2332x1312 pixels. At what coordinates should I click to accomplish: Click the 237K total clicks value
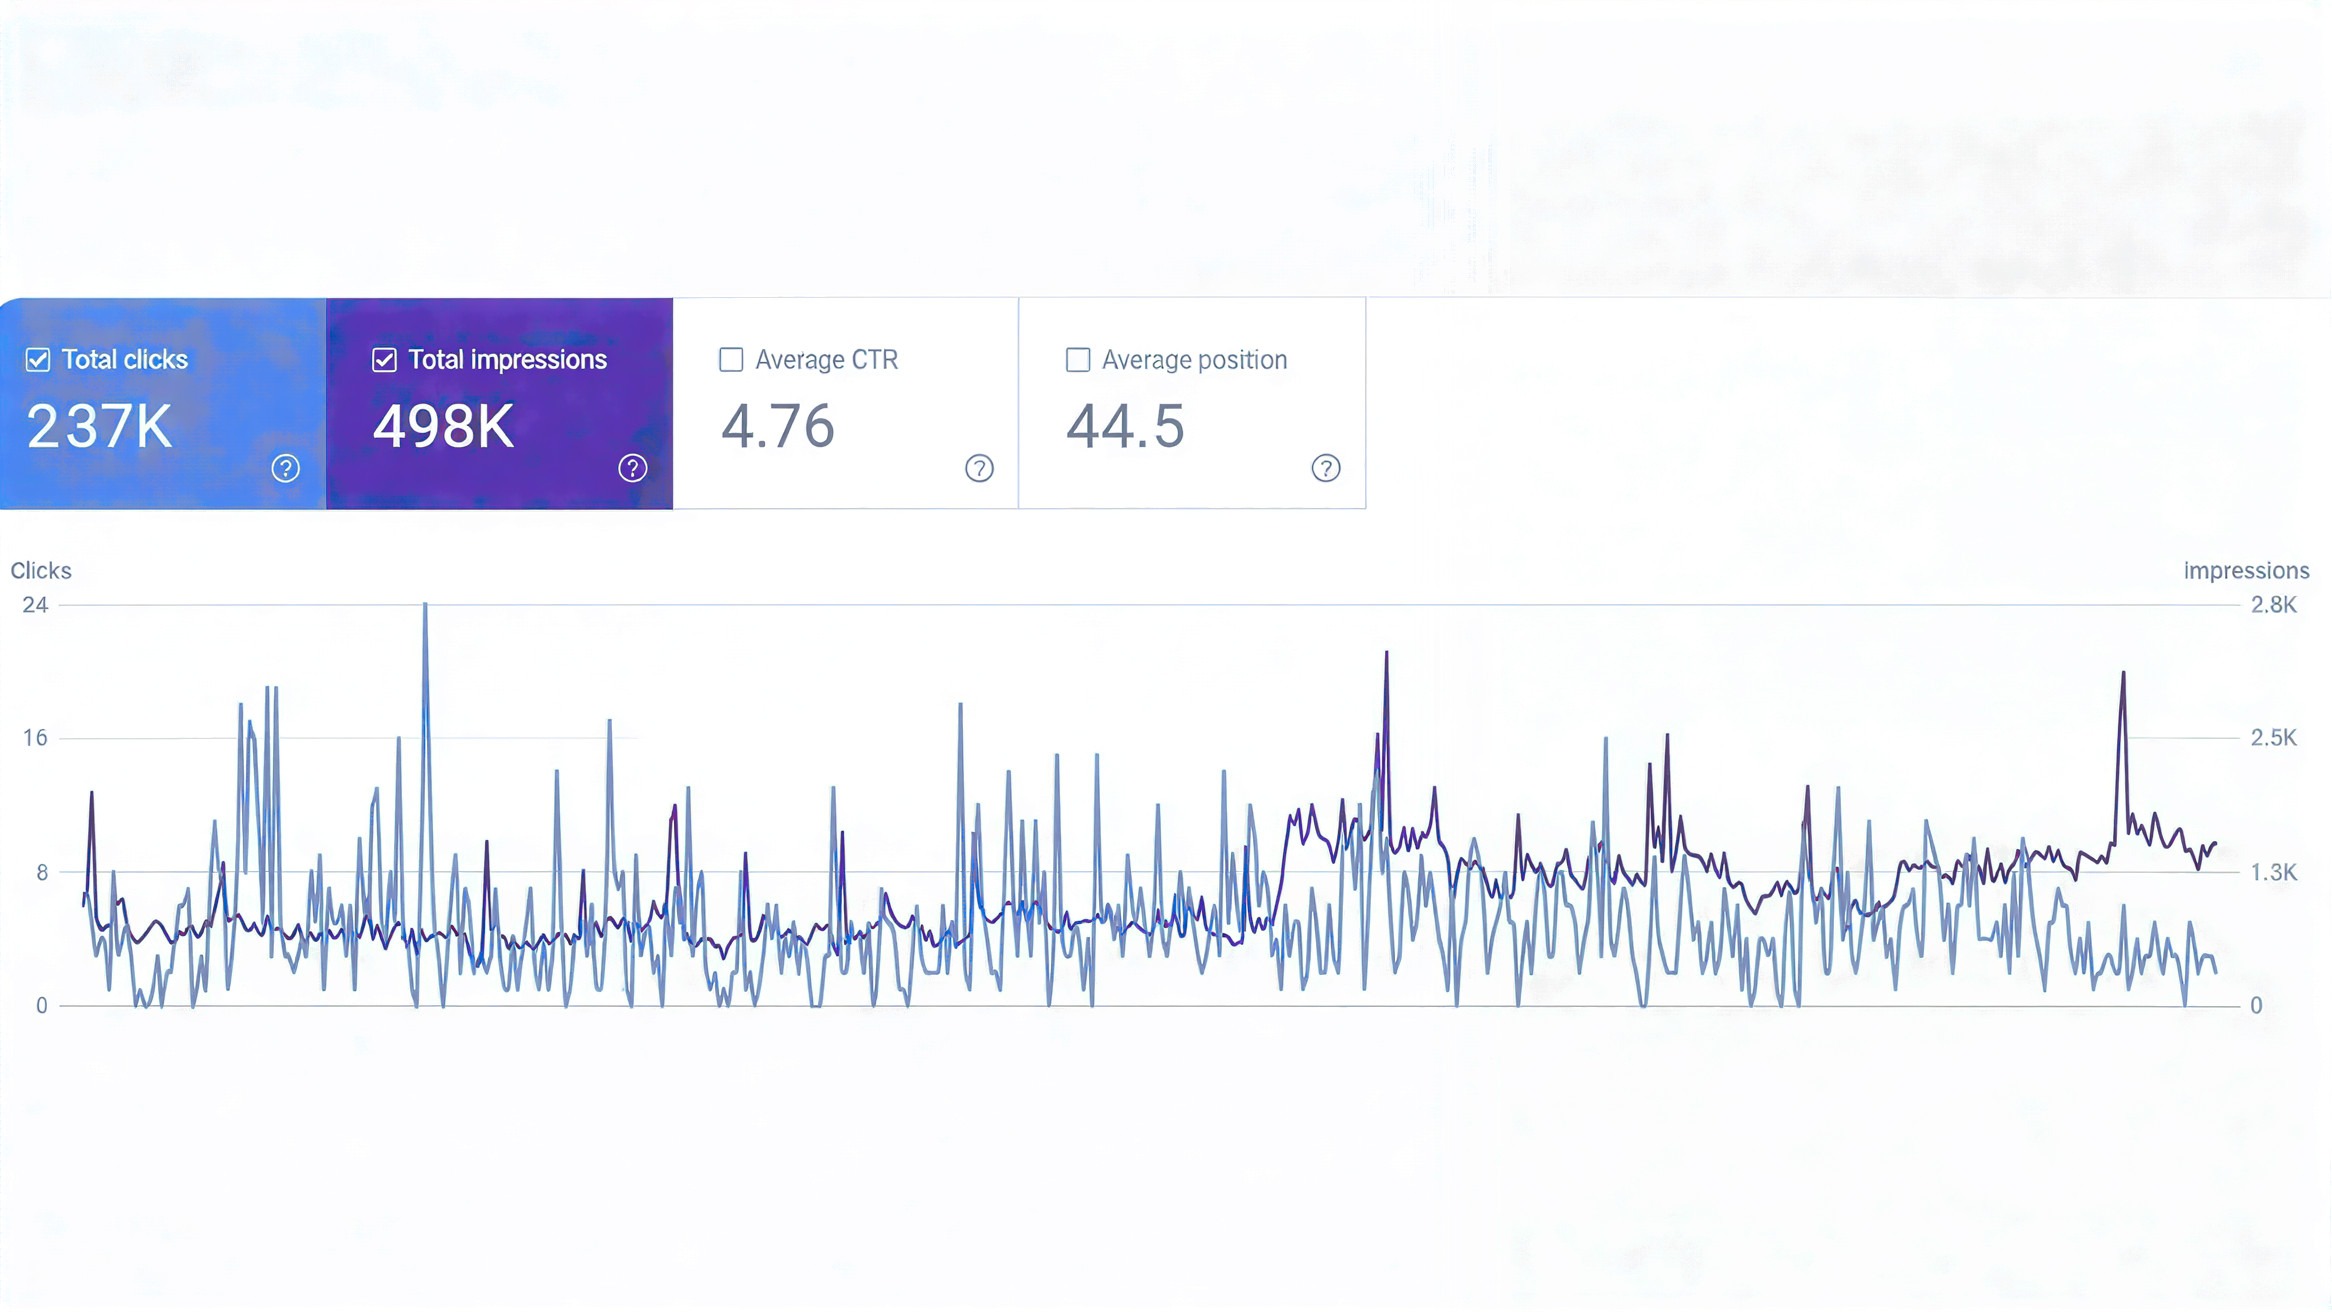tap(99, 427)
